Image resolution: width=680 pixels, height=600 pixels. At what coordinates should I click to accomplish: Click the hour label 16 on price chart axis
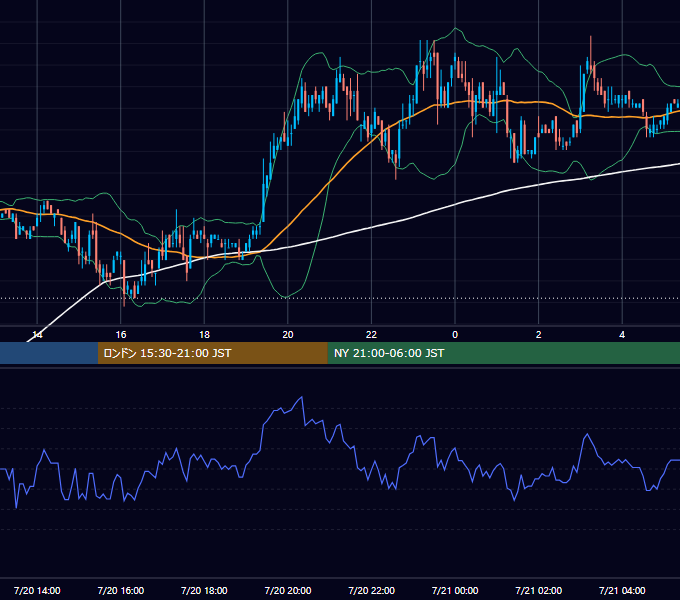point(121,335)
